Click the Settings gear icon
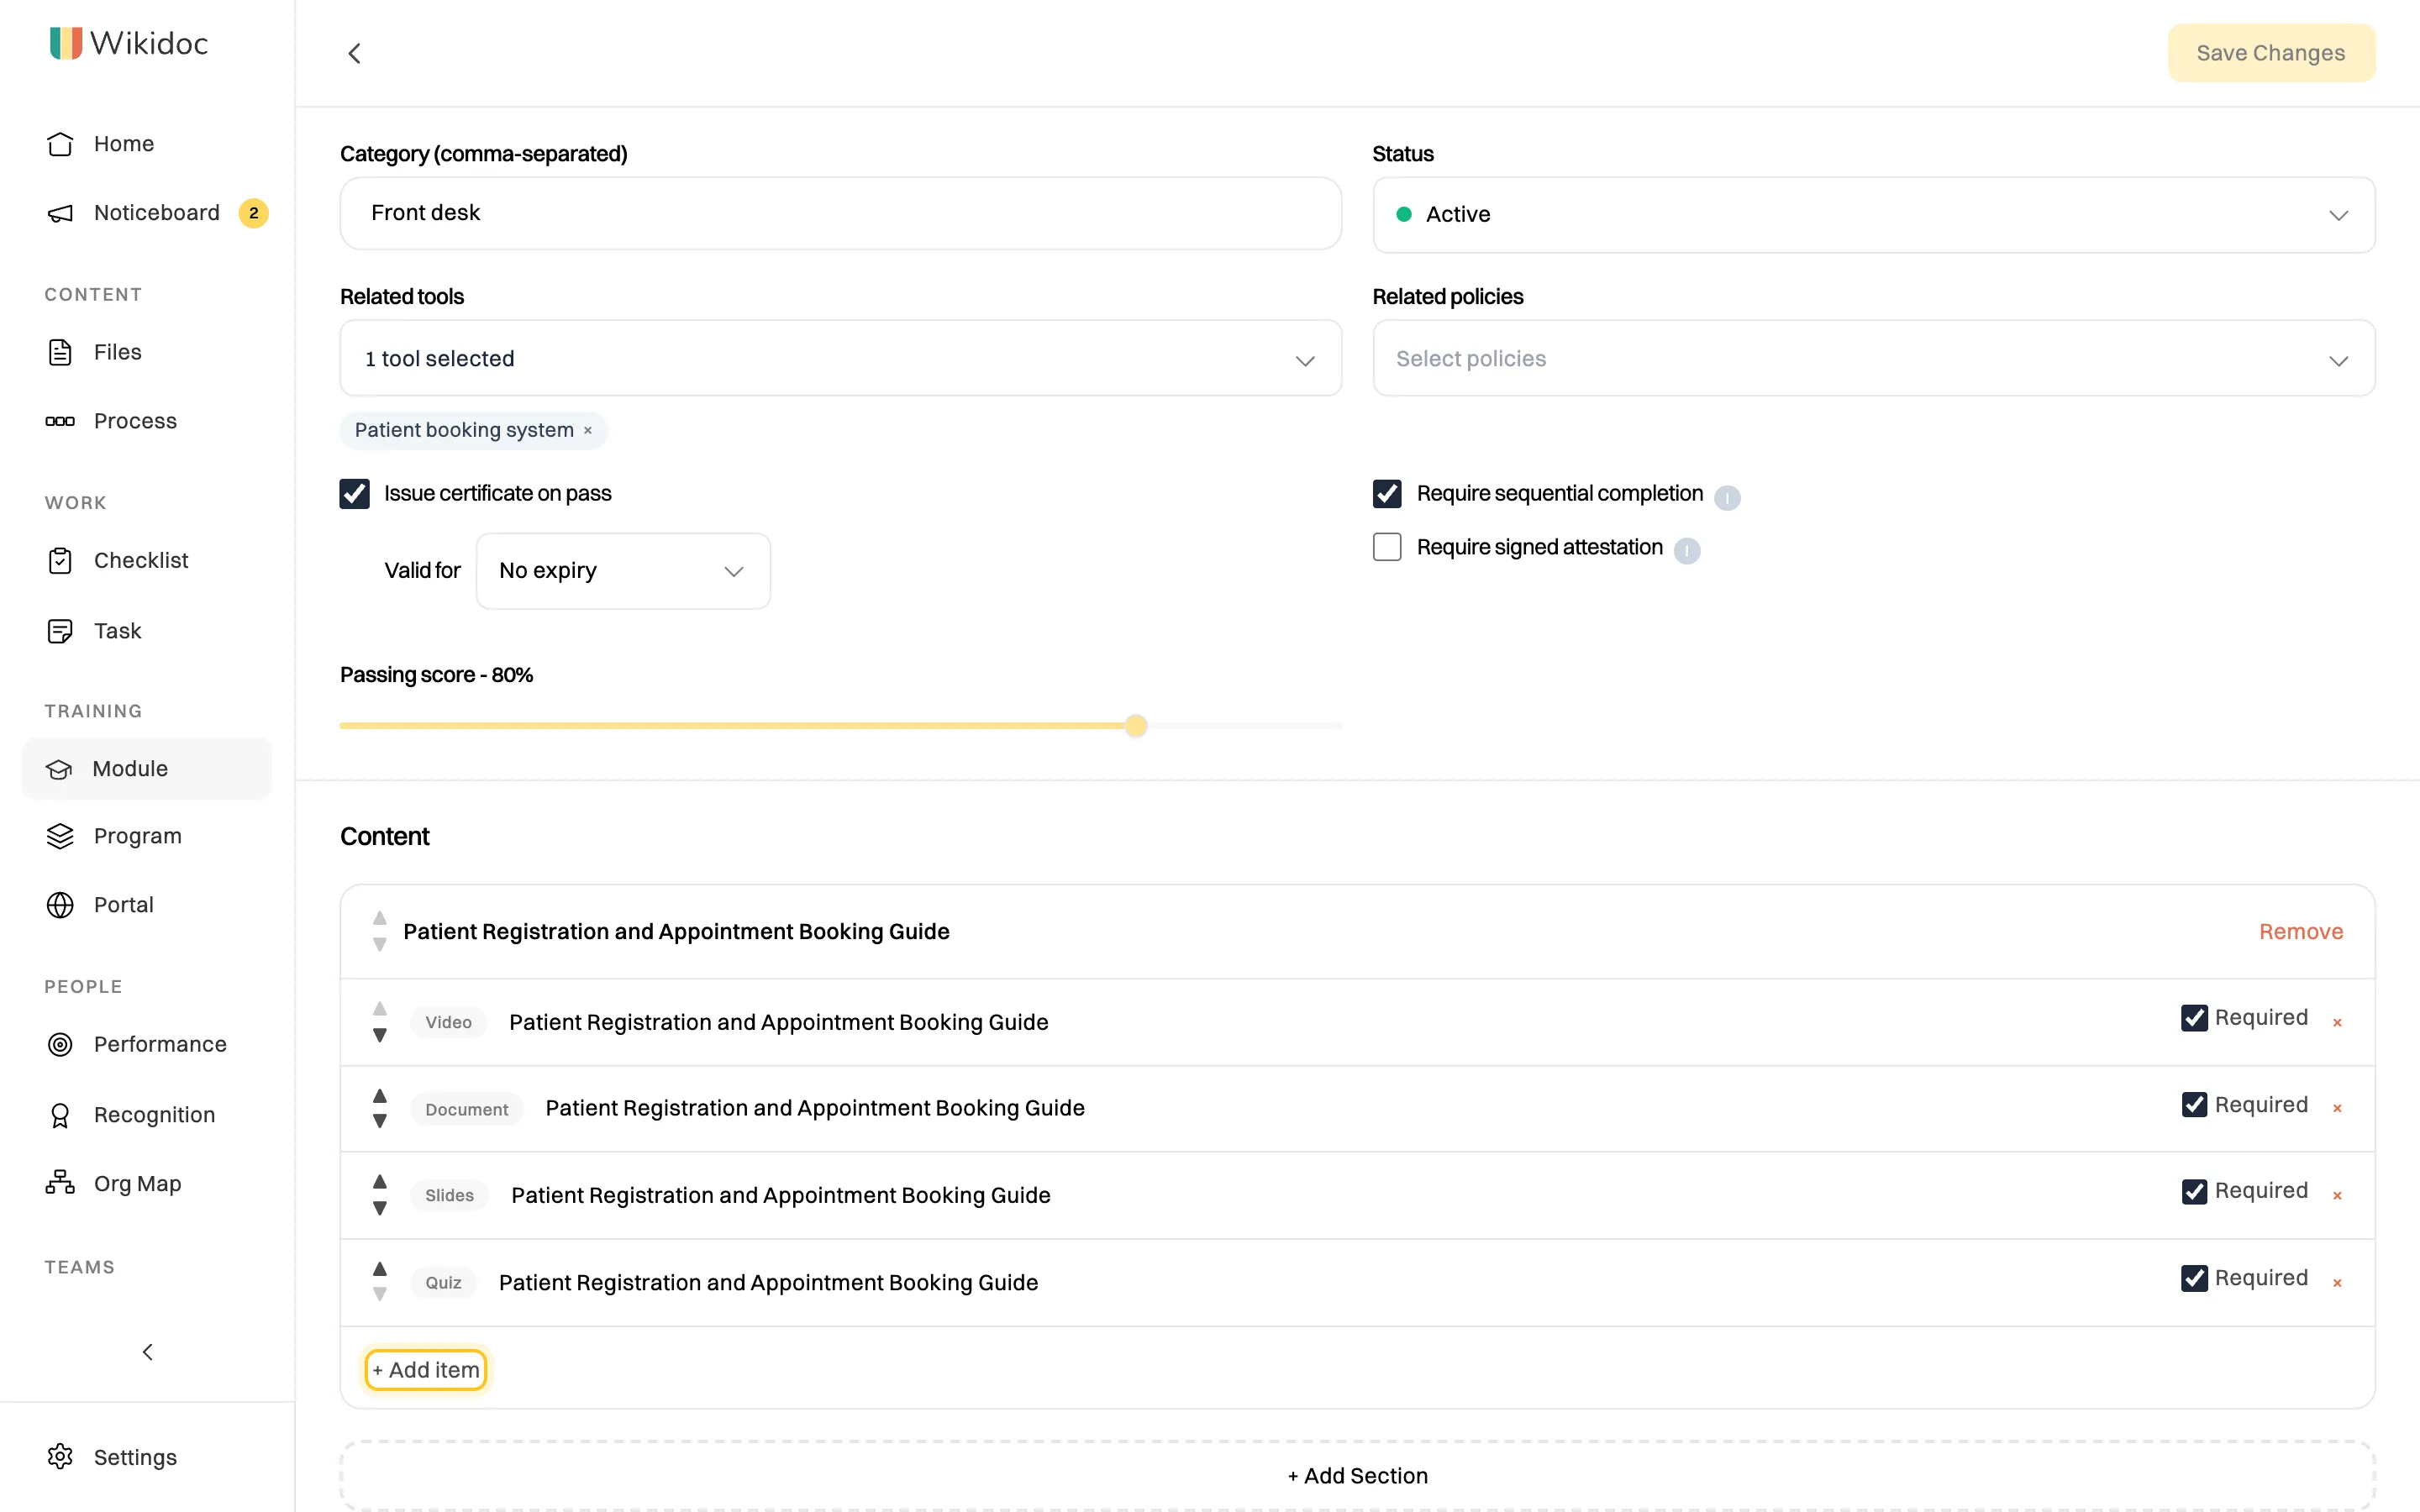Viewport: 2420px width, 1512px height. point(60,1457)
